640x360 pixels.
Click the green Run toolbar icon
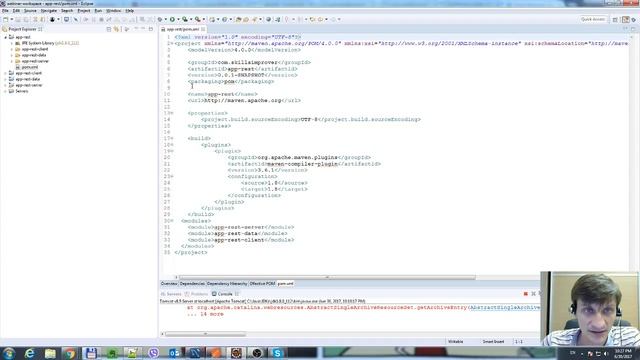tap(173, 19)
